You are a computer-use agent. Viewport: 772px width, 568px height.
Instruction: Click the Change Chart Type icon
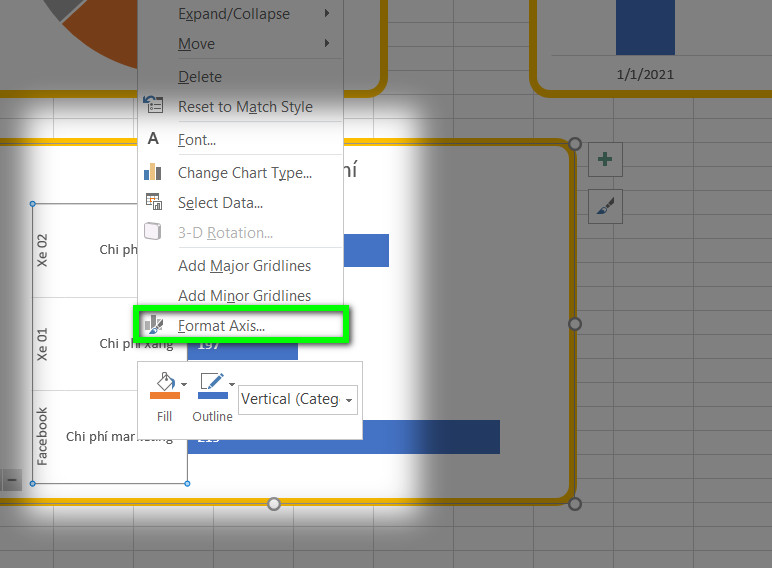coord(153,172)
